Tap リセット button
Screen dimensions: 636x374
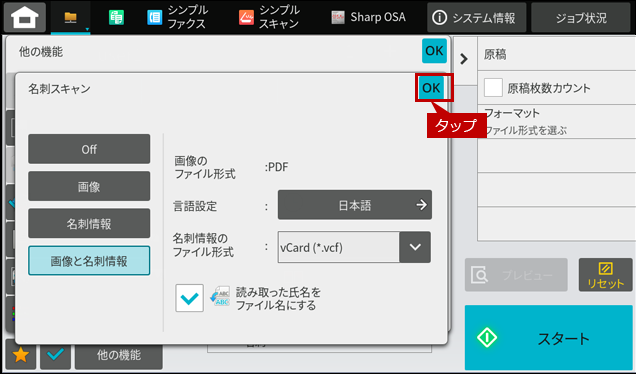605,275
